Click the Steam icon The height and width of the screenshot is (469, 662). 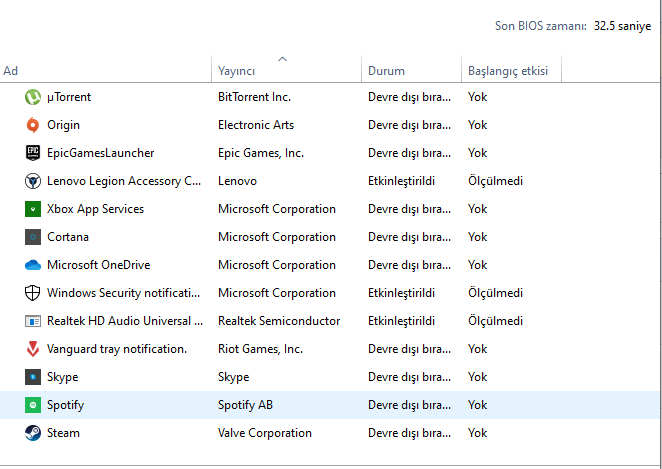click(x=33, y=433)
